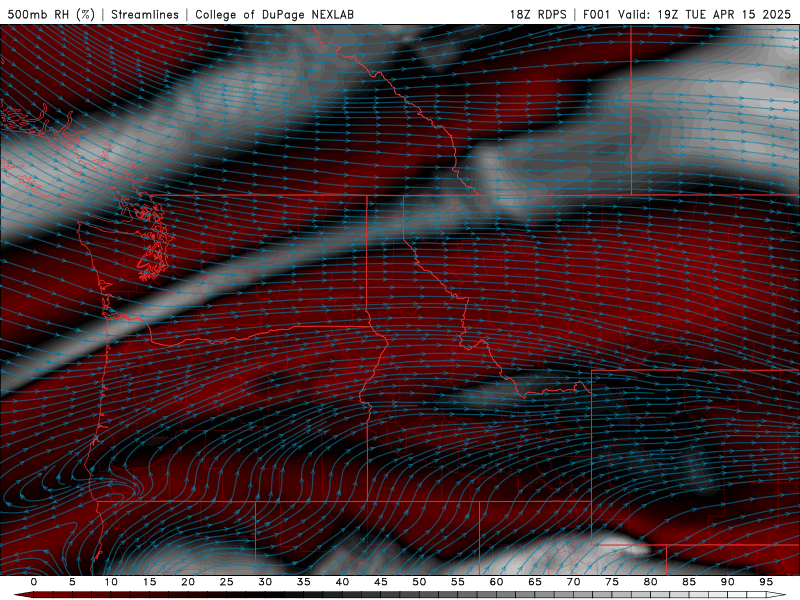800x600 pixels.
Task: Click the 'Streamlines' header label
Action: [x=145, y=14]
